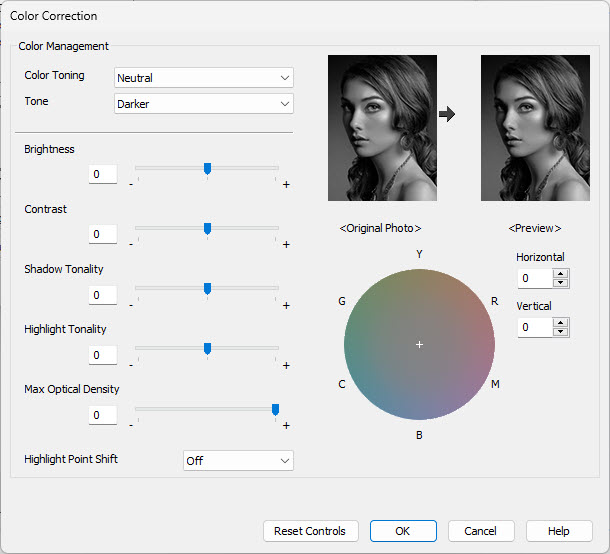Click the Original Photo thumbnail

coord(382,128)
